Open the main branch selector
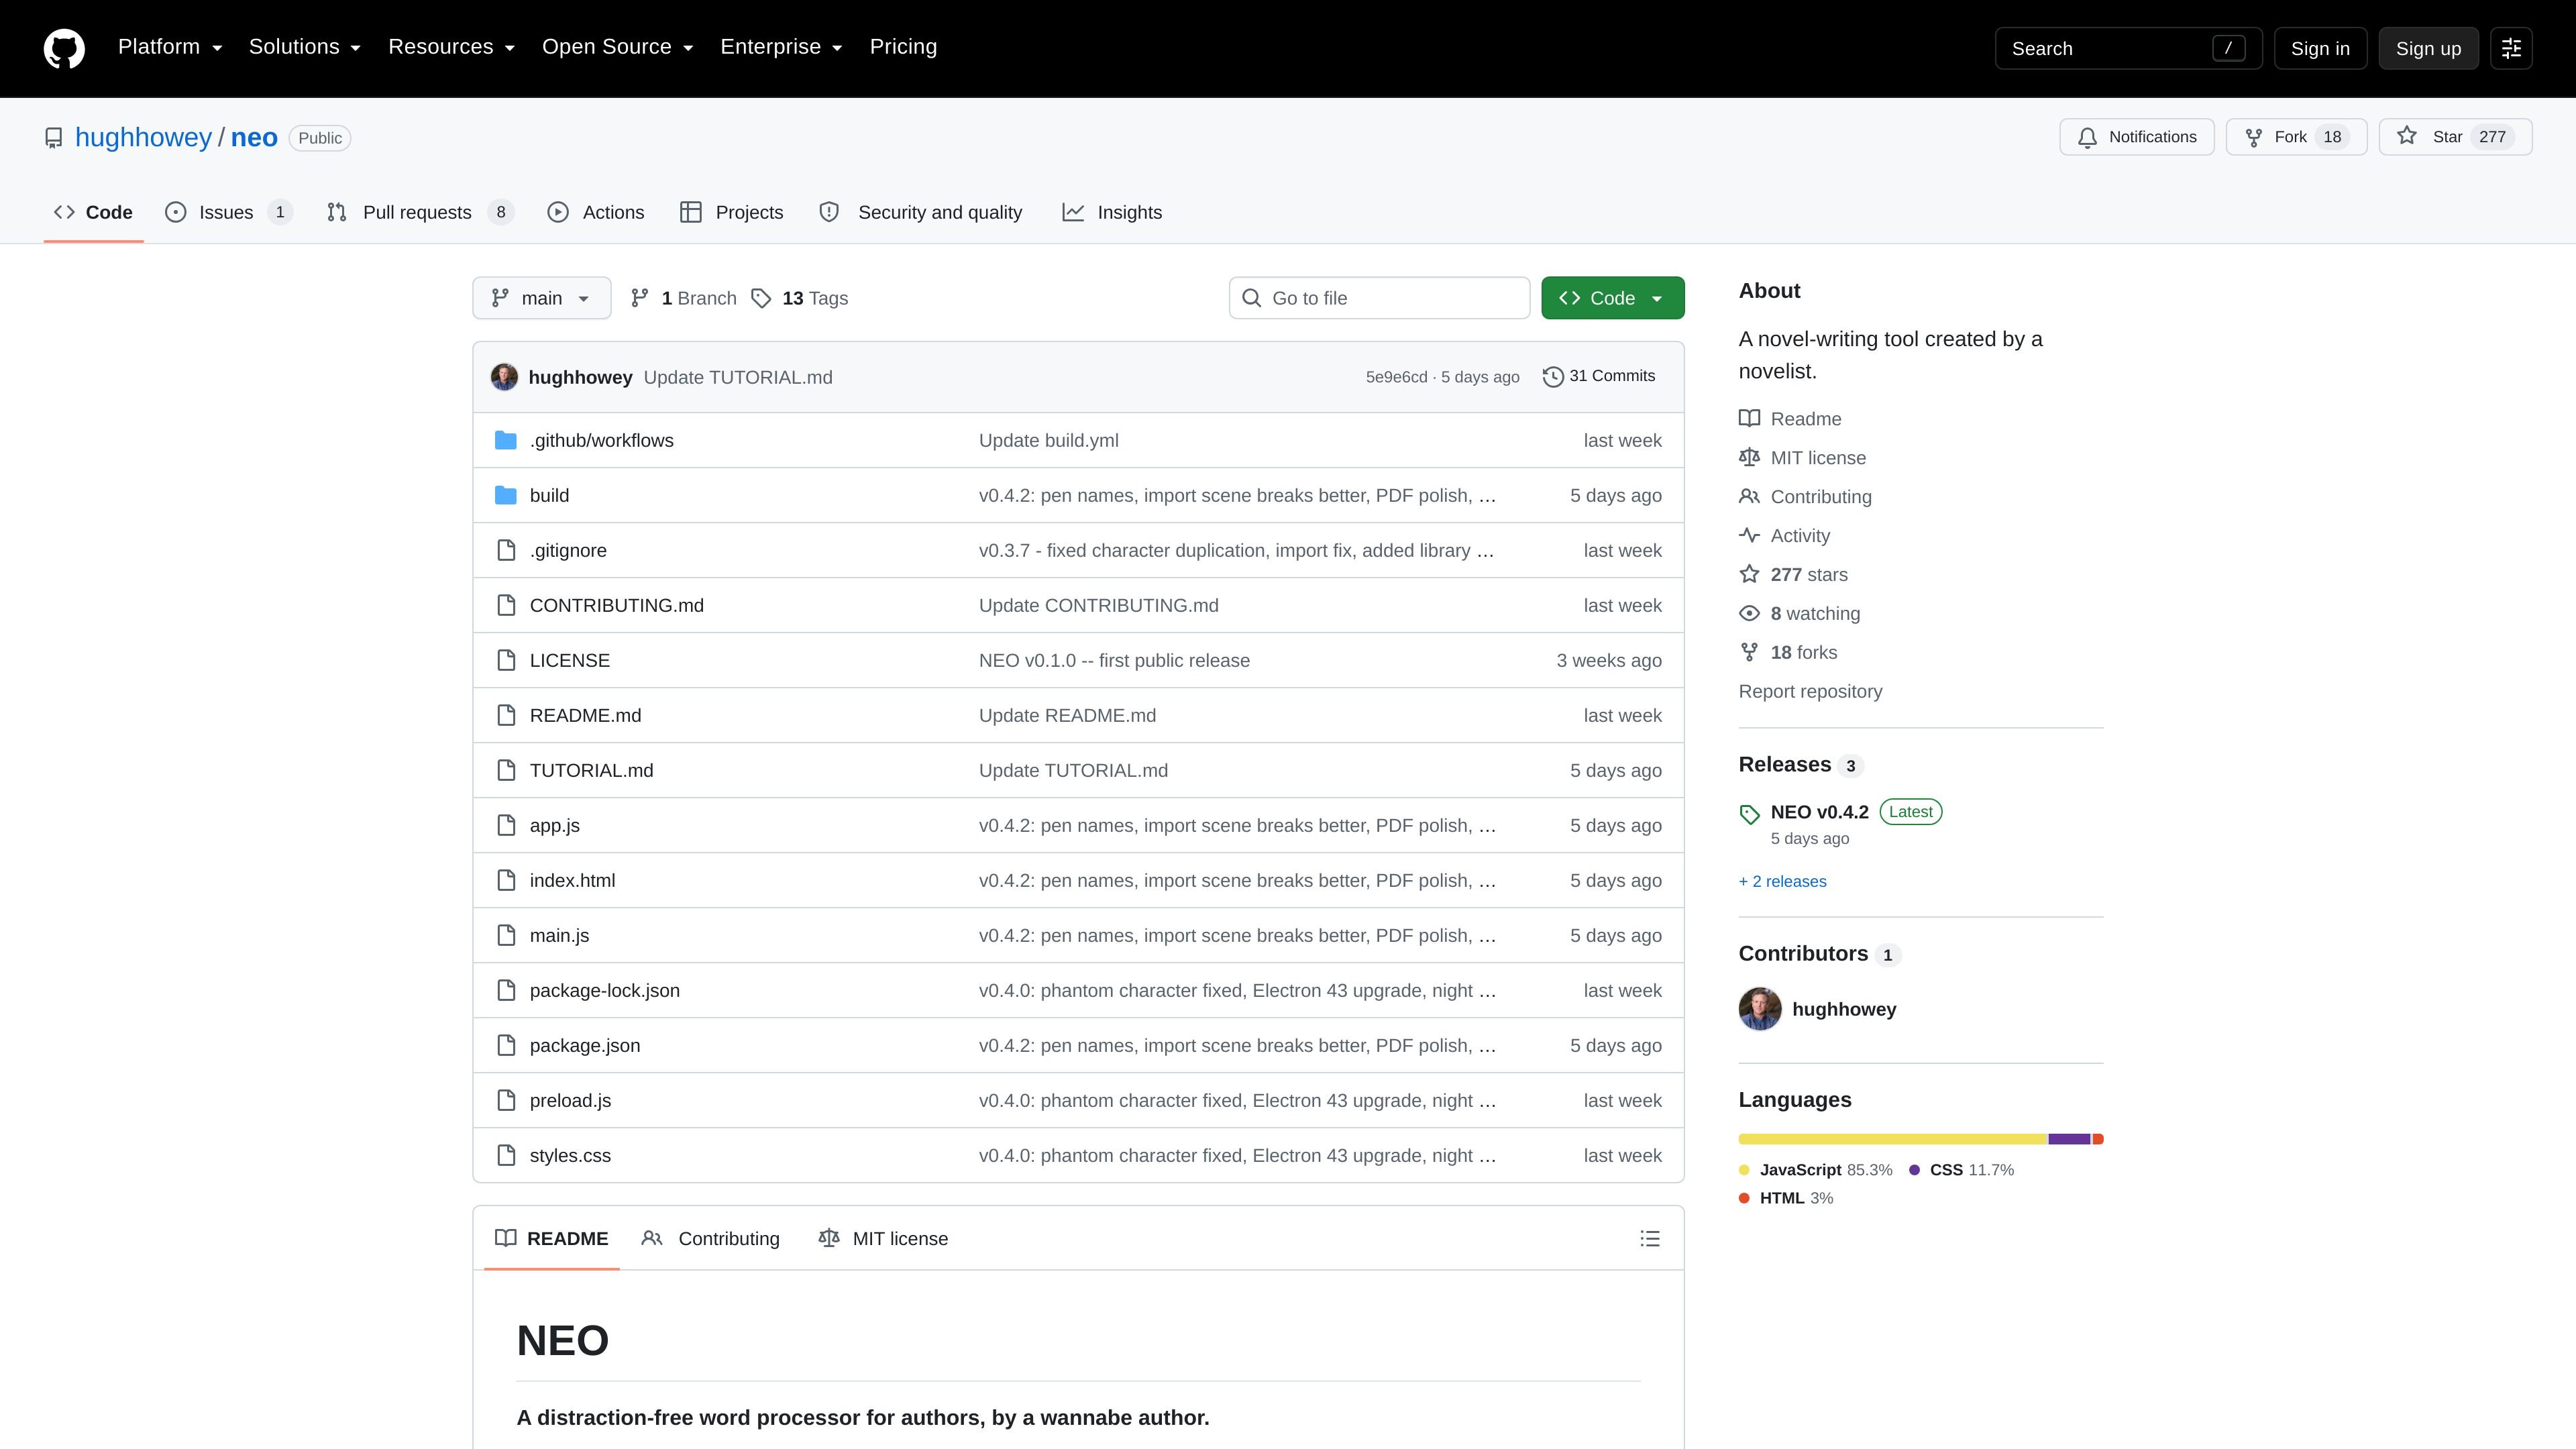This screenshot has width=2576, height=1449. click(x=541, y=298)
